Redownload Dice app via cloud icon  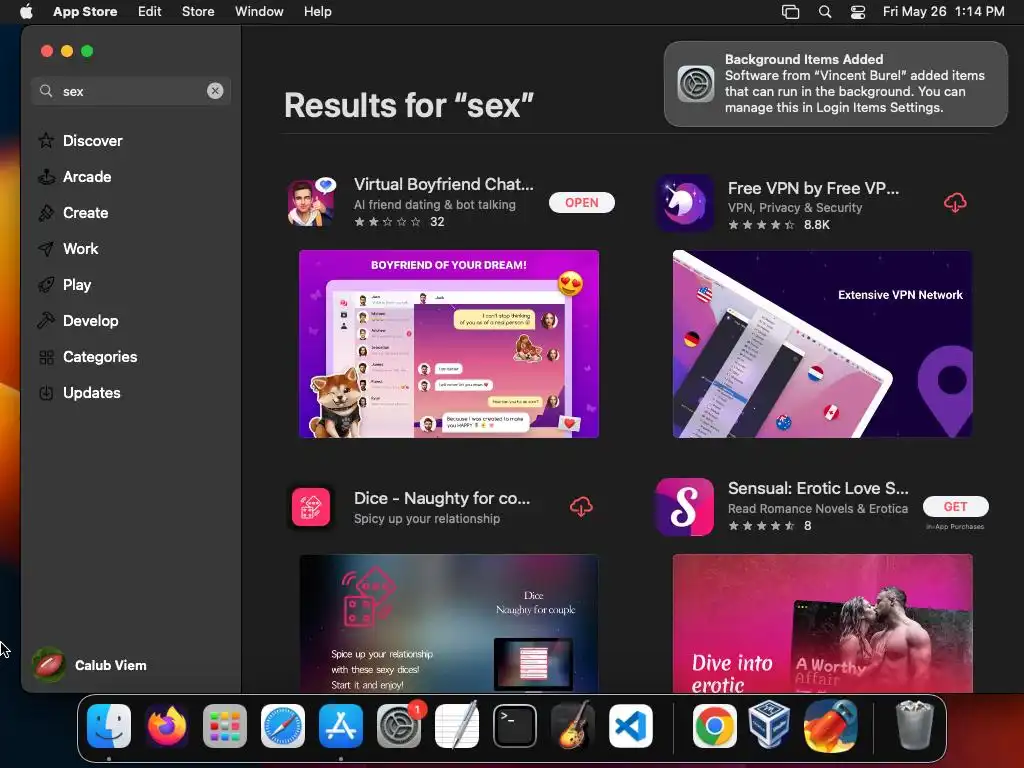[581, 507]
